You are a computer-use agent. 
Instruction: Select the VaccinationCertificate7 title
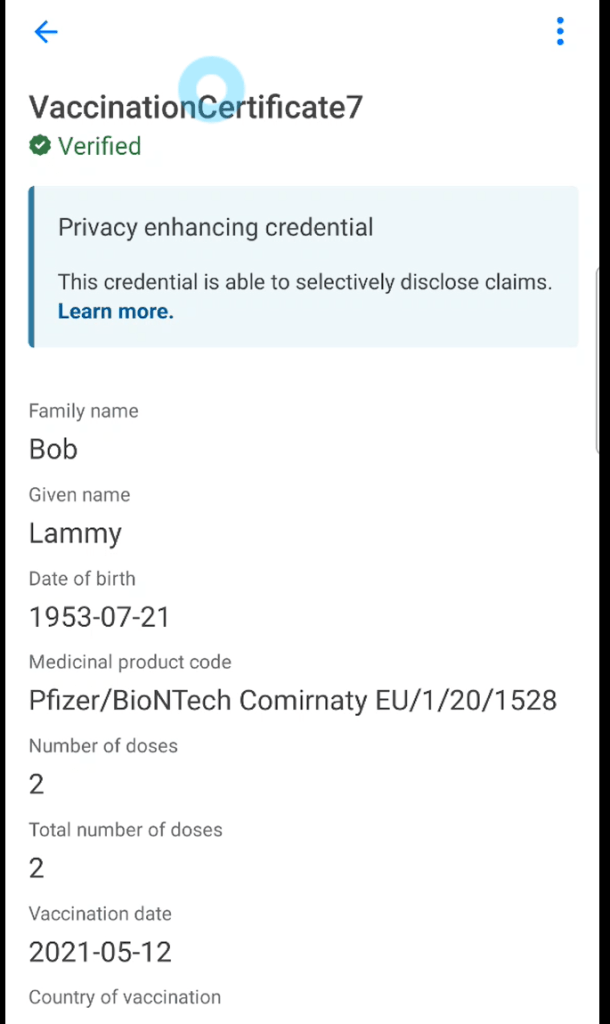[x=195, y=107]
